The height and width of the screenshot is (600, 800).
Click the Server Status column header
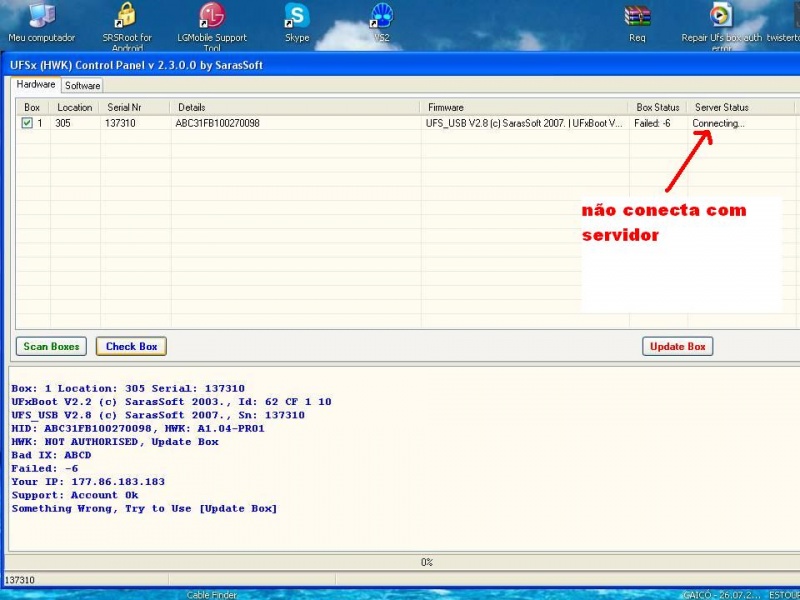[x=741, y=107]
